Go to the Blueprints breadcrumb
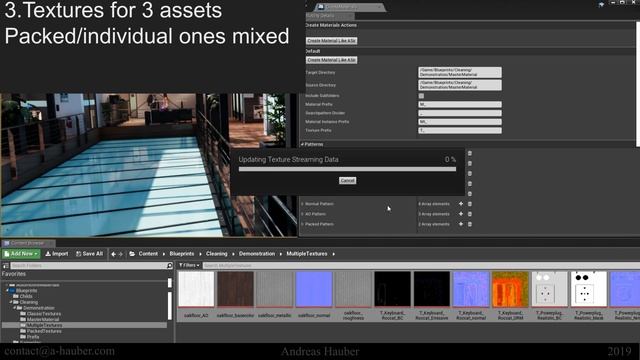640x360 pixels. pos(182,254)
